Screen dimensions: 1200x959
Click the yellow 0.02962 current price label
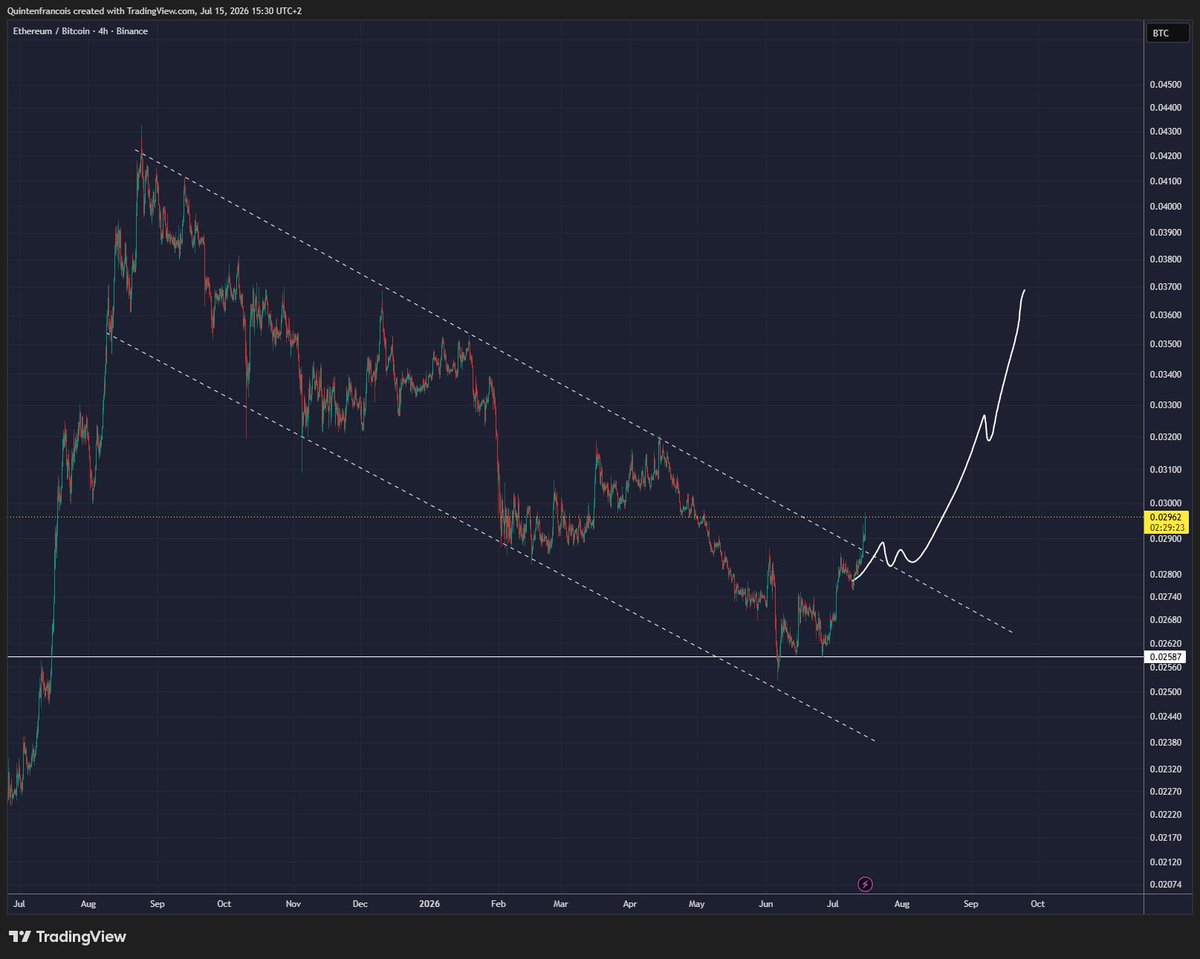click(1167, 521)
